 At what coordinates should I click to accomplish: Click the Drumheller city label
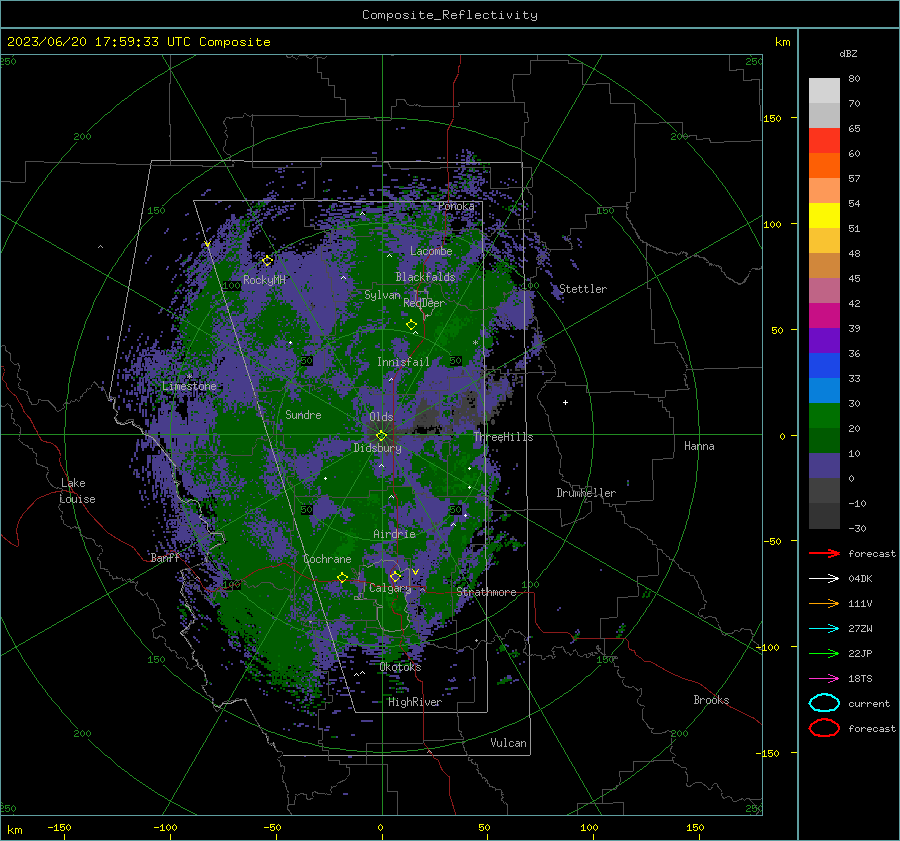click(x=586, y=493)
